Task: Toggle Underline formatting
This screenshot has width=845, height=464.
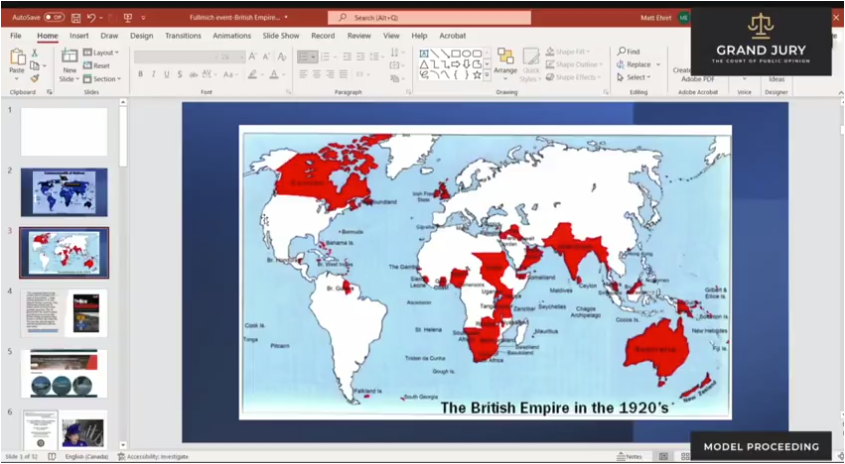Action: [167, 74]
